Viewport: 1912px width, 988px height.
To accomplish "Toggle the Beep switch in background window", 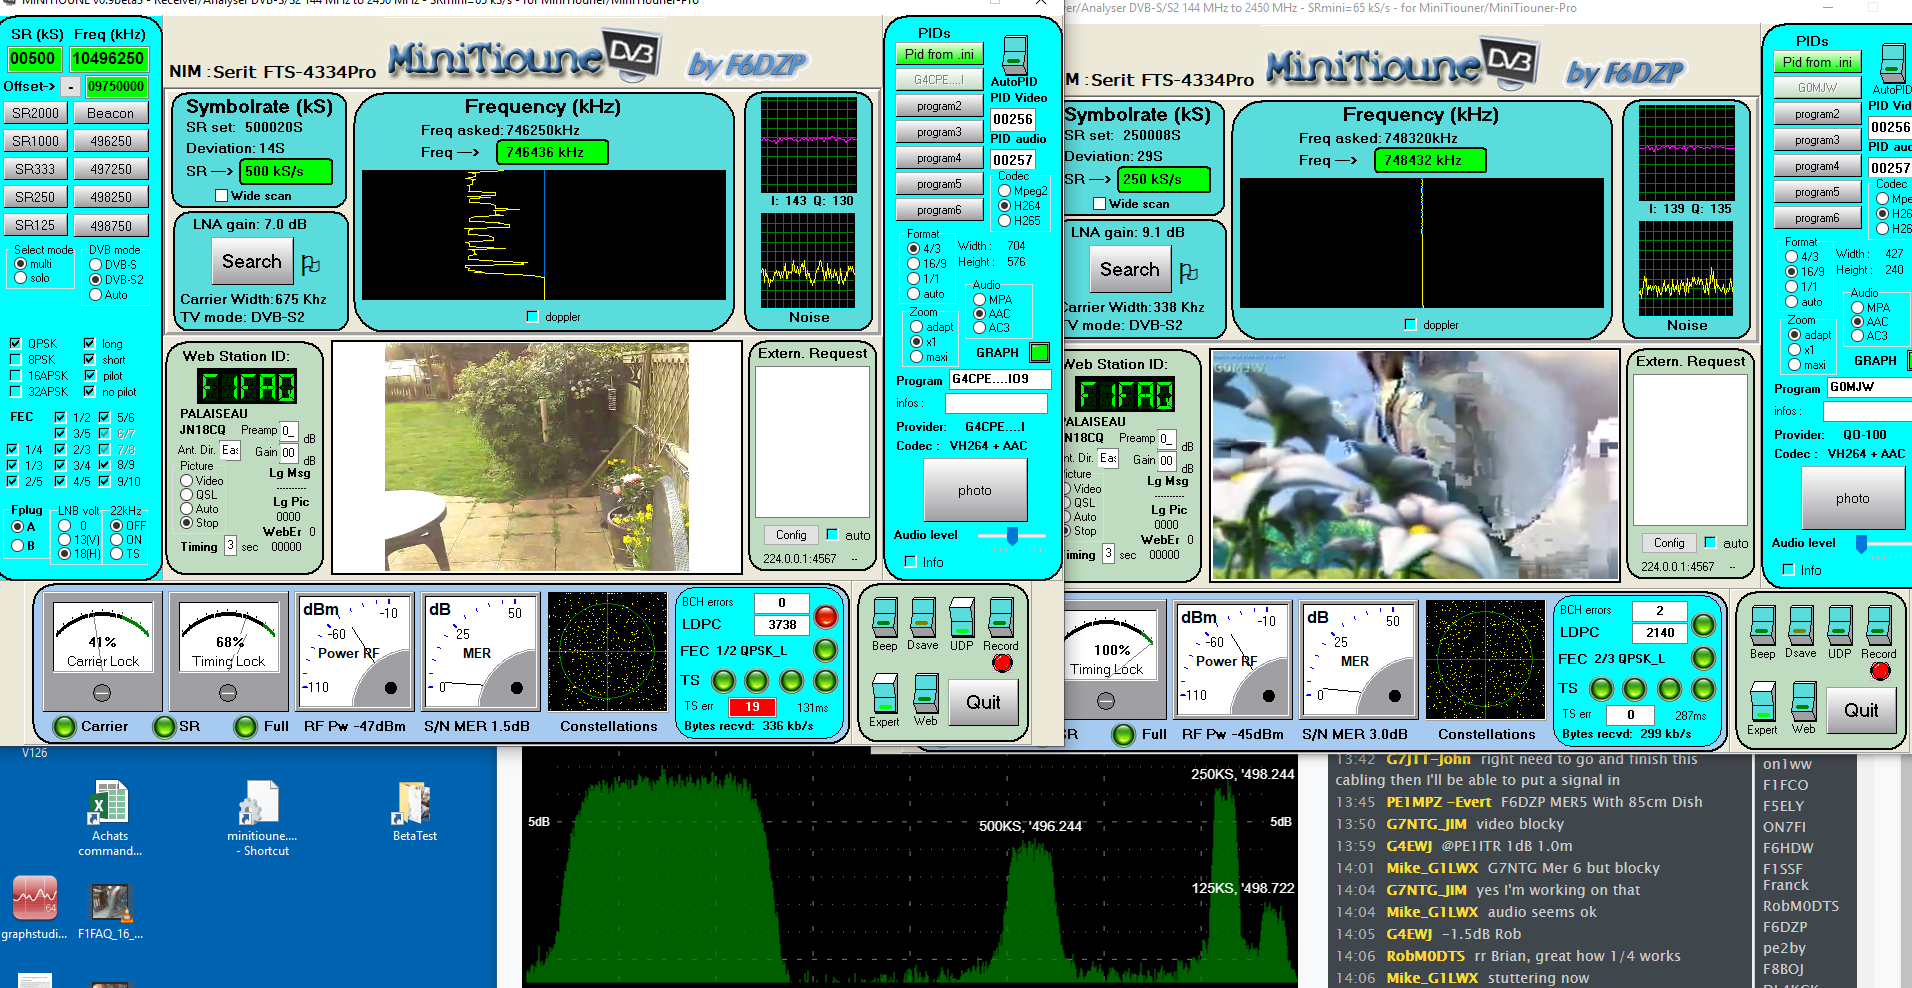I will [1763, 625].
